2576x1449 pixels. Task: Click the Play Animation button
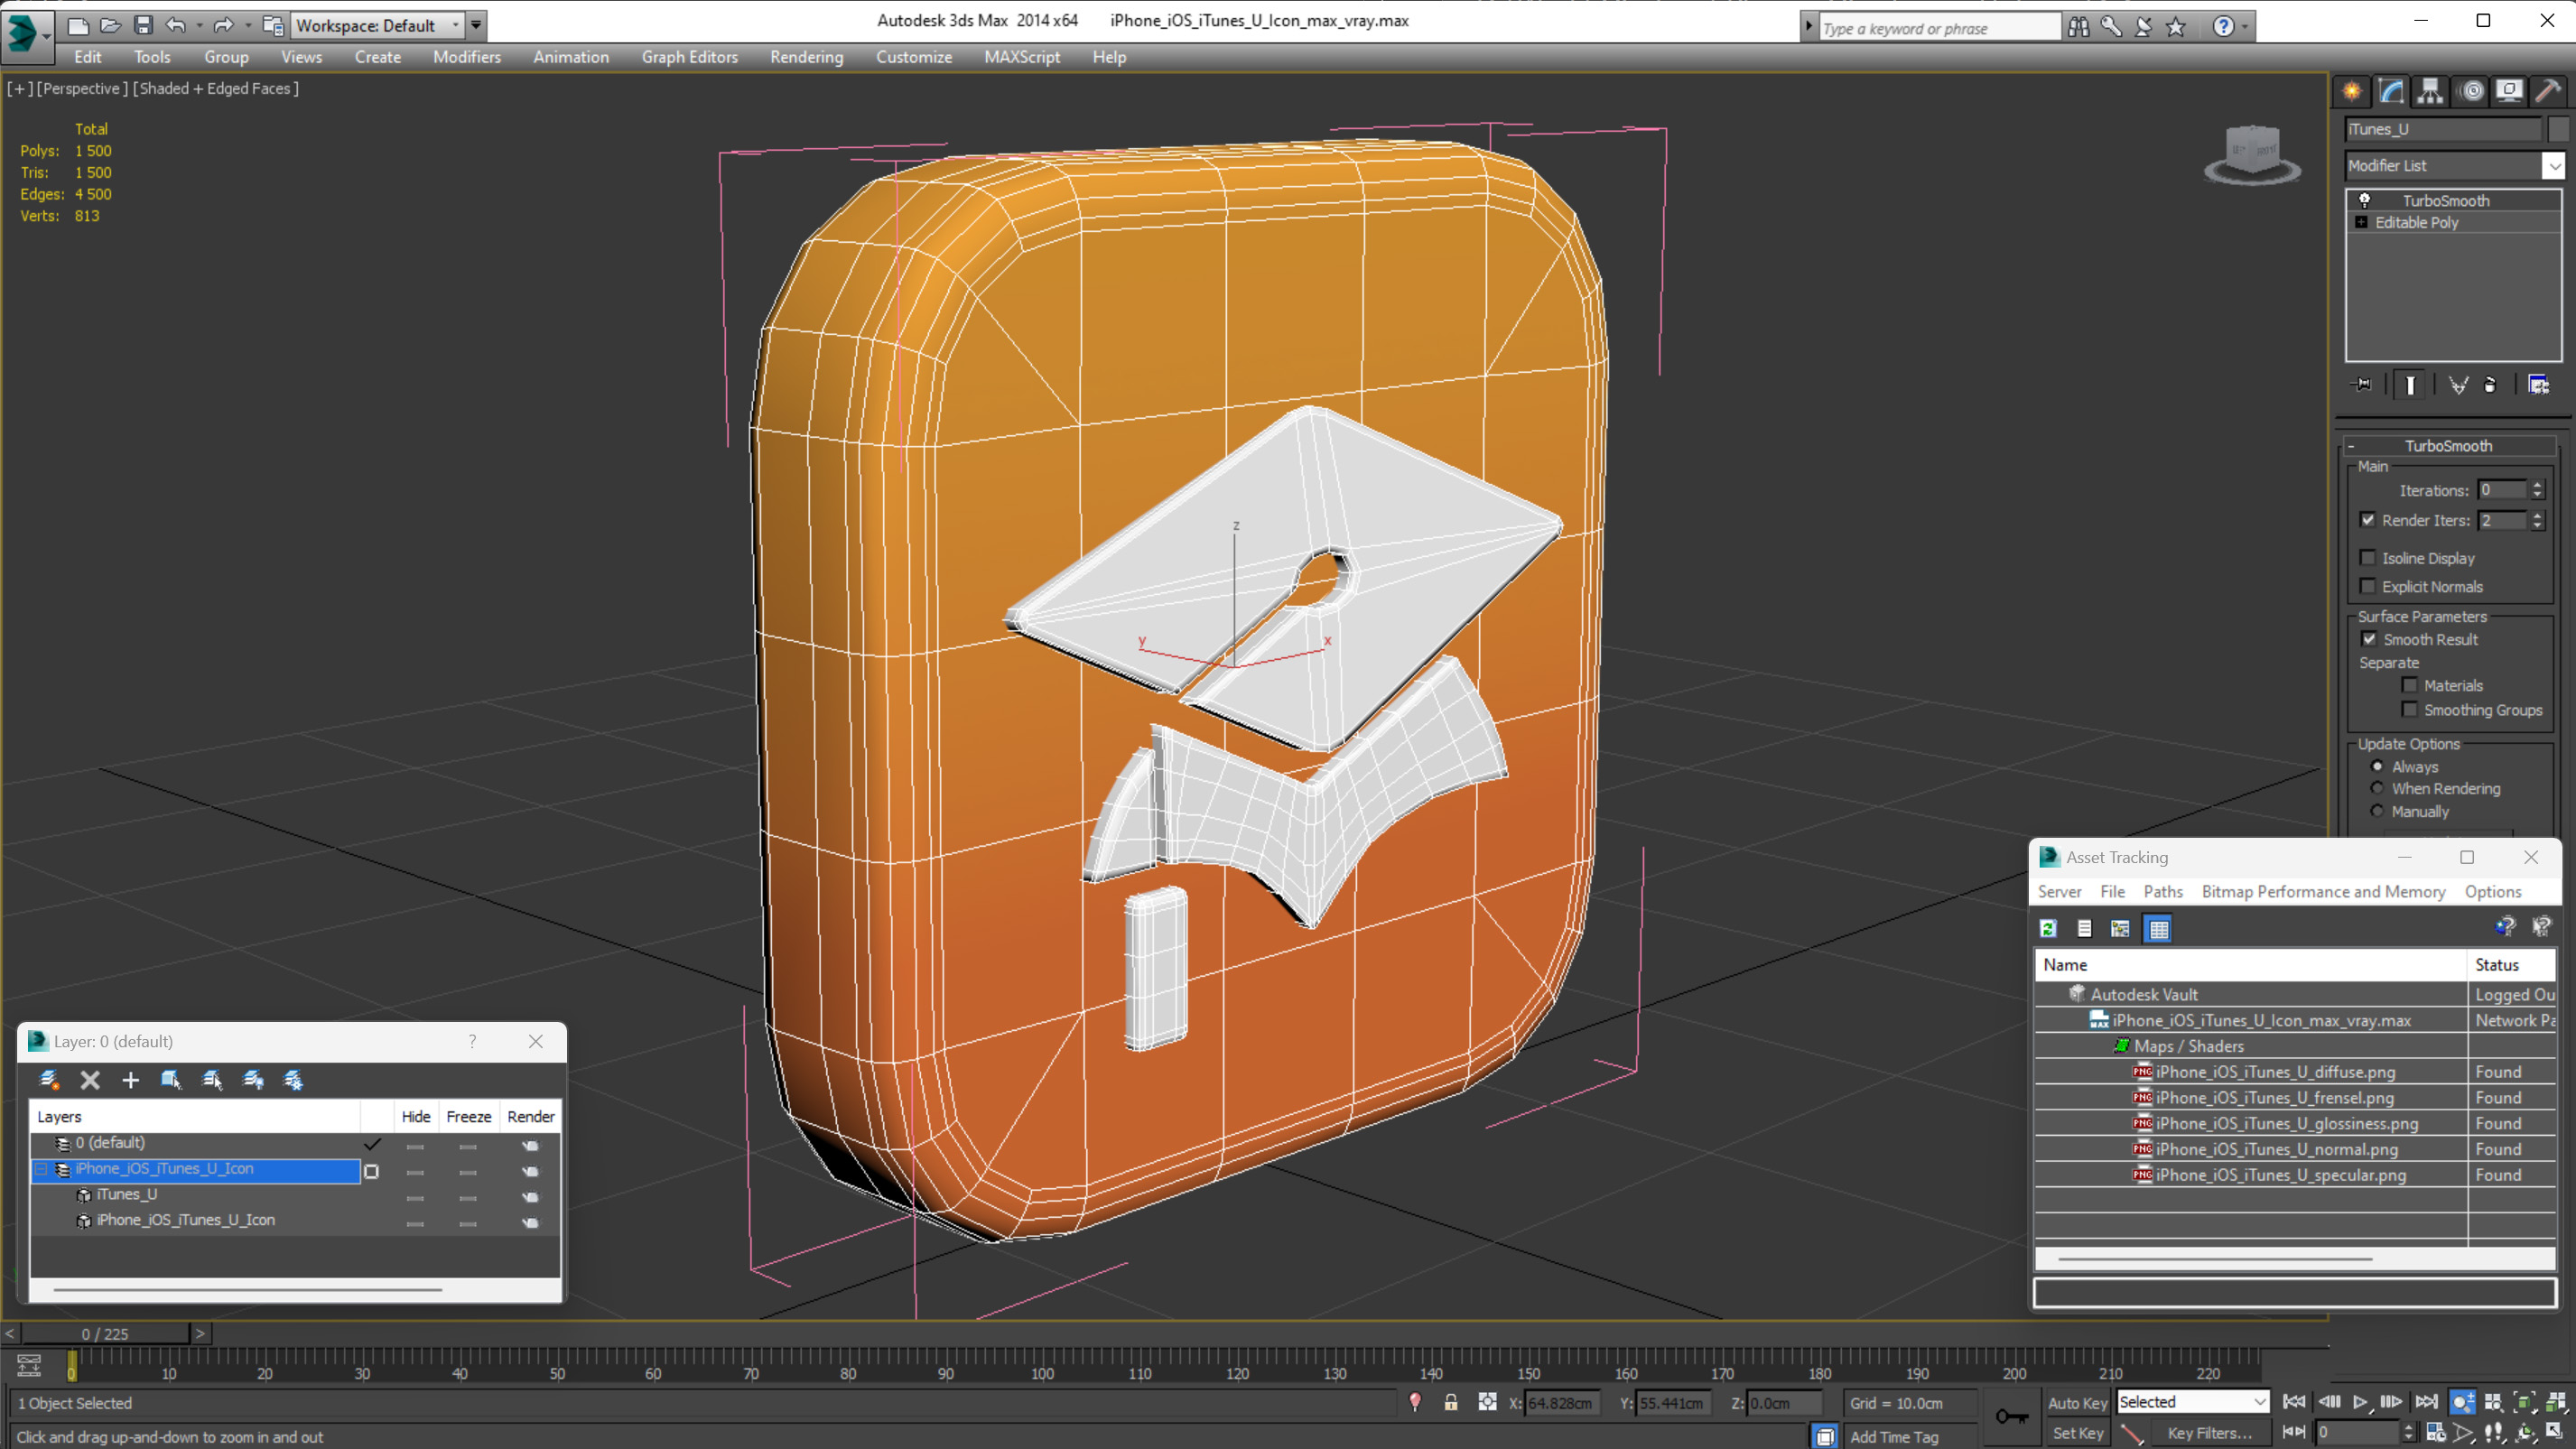tap(2360, 1402)
